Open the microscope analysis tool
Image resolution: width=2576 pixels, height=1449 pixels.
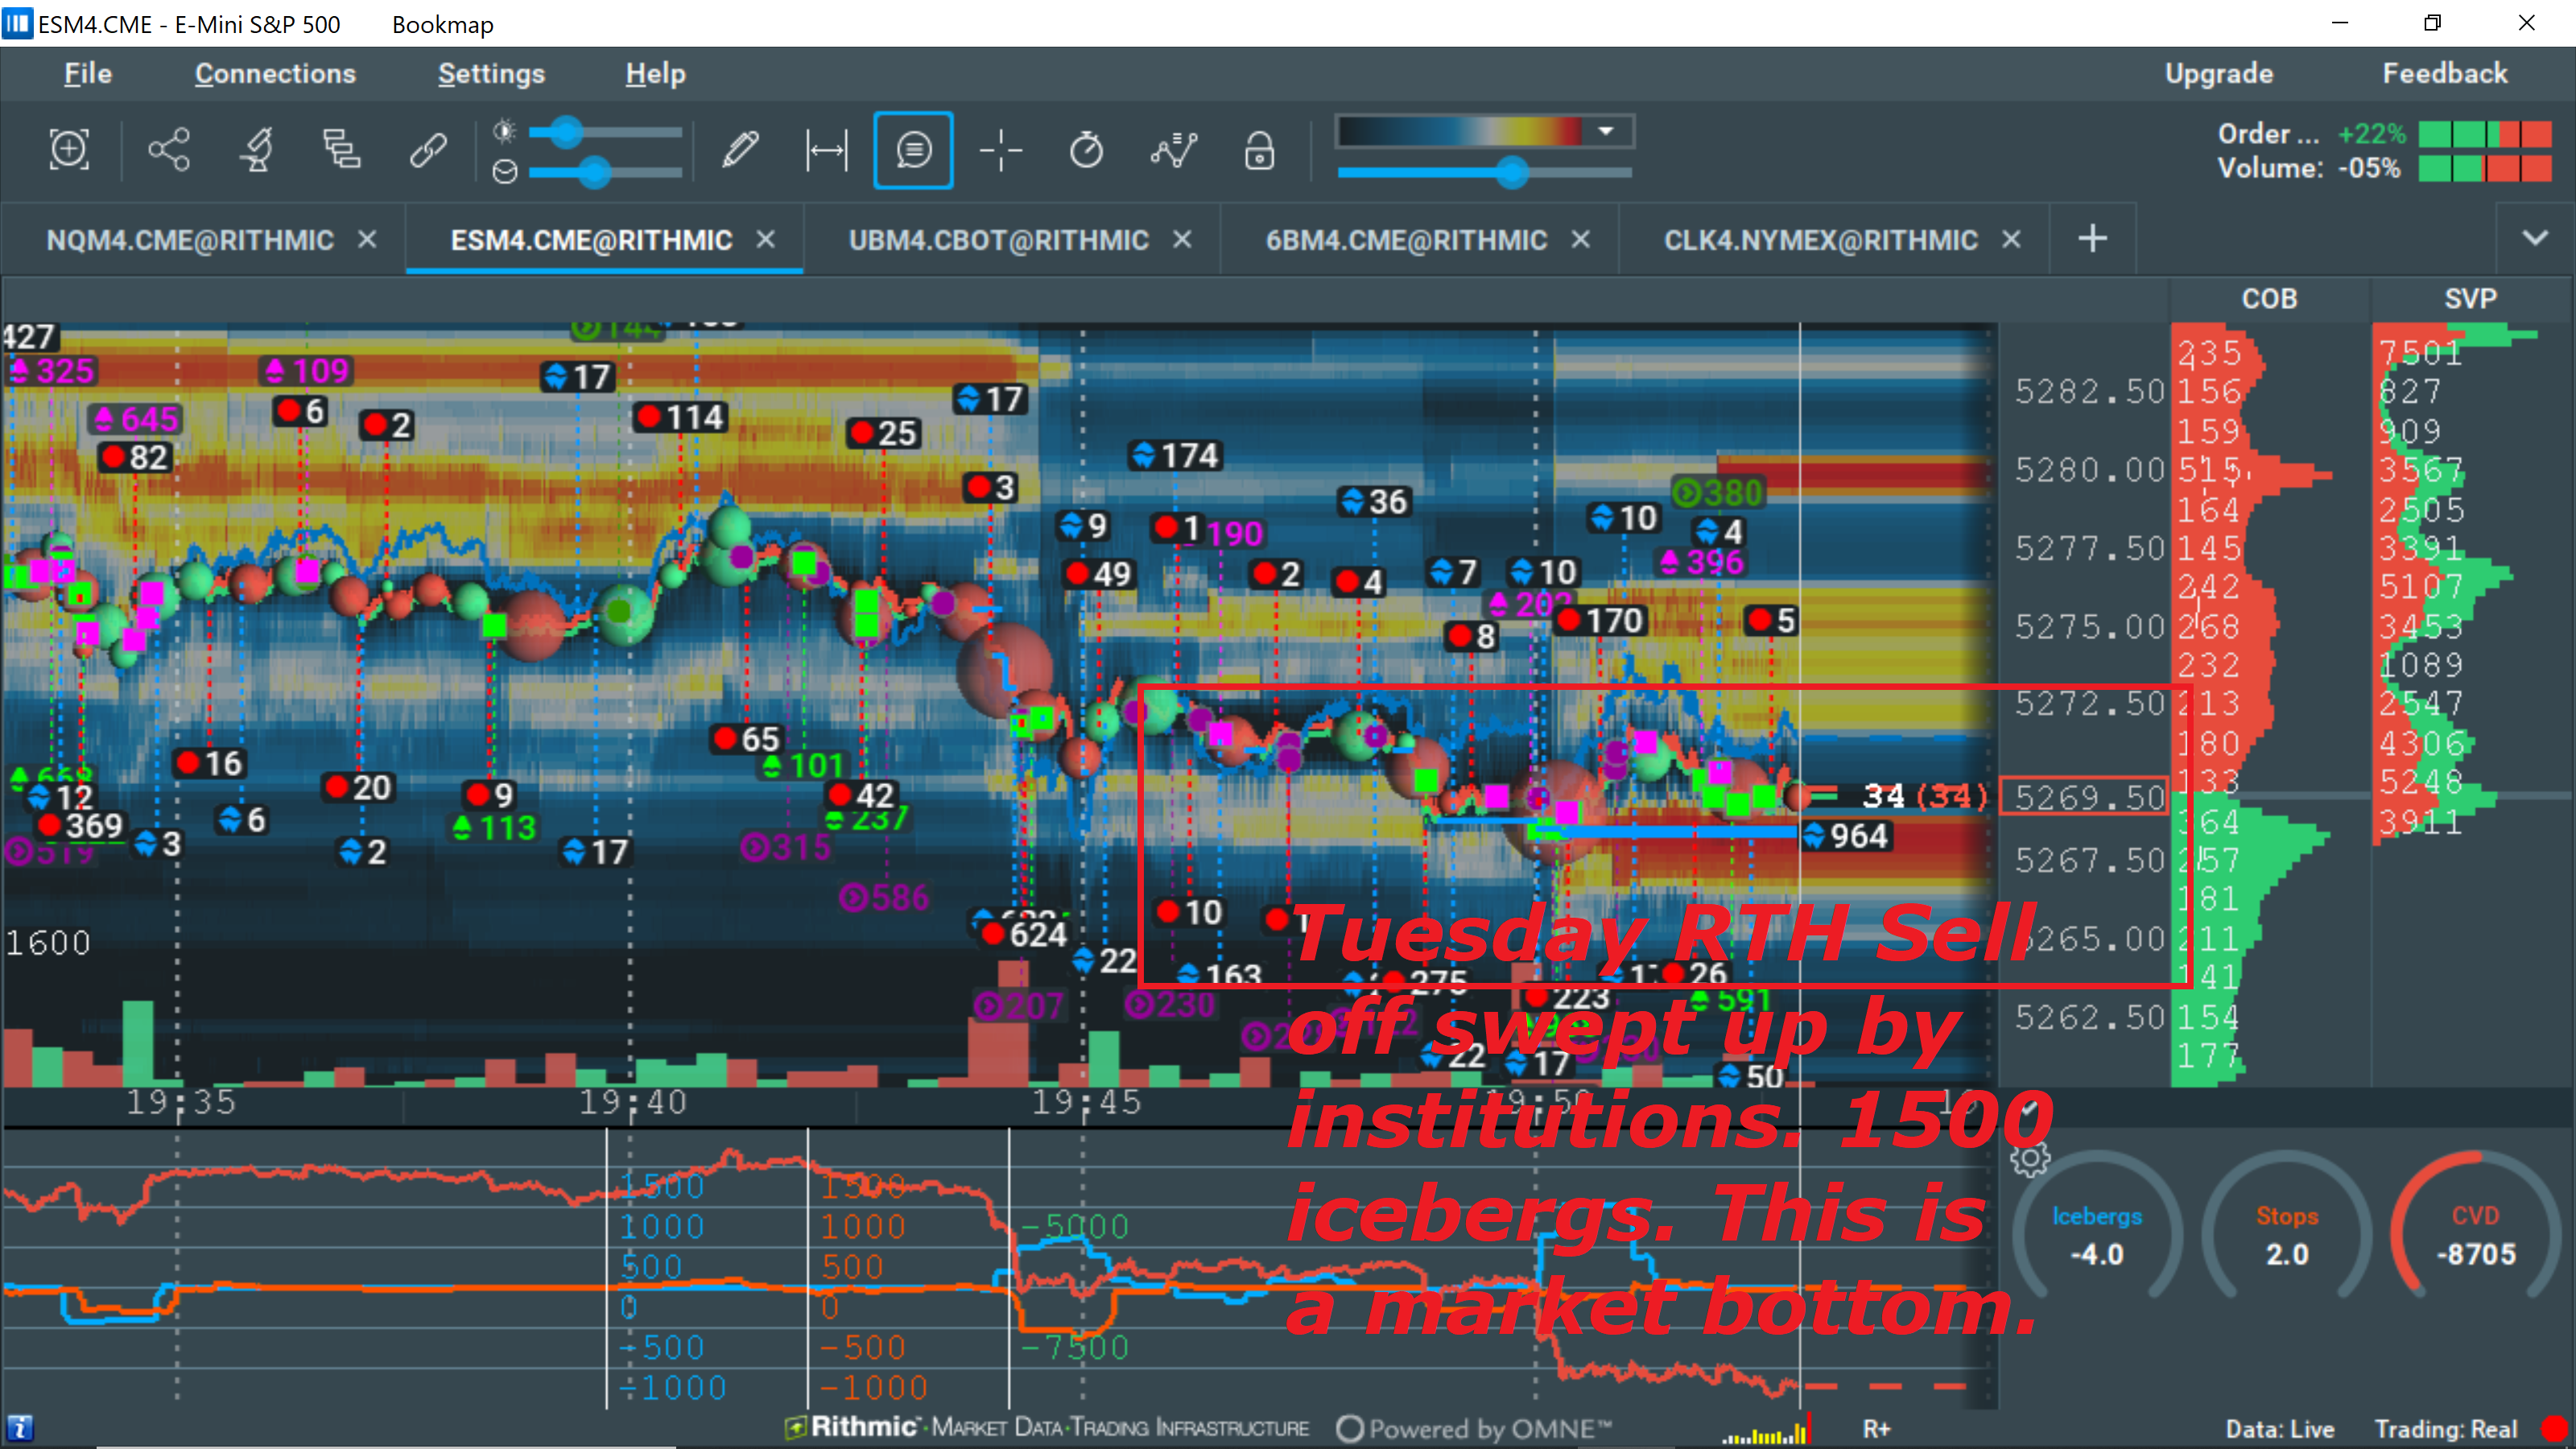click(x=256, y=150)
